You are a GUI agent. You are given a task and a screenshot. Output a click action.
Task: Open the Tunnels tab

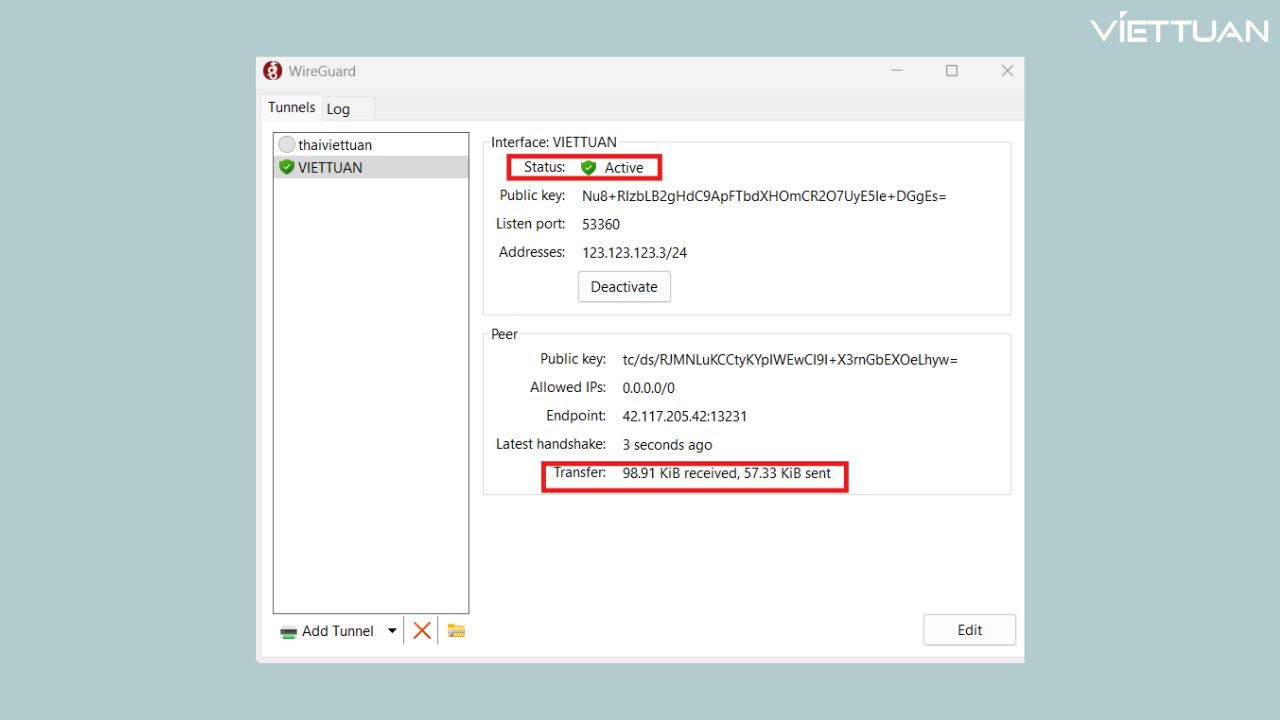[291, 107]
